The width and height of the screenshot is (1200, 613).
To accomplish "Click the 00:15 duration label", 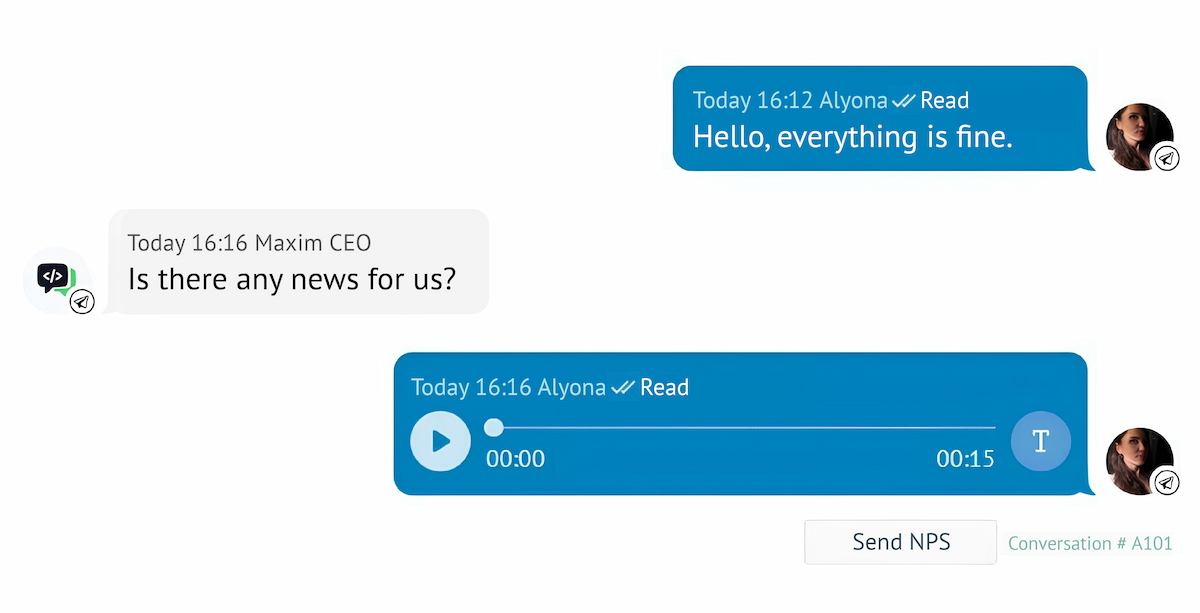I will (x=965, y=459).
